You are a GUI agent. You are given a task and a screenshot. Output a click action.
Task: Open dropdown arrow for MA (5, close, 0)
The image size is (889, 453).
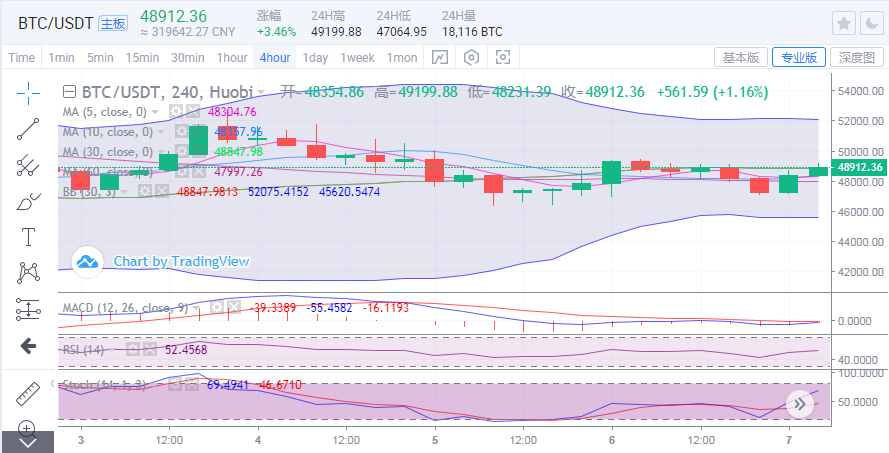click(154, 112)
